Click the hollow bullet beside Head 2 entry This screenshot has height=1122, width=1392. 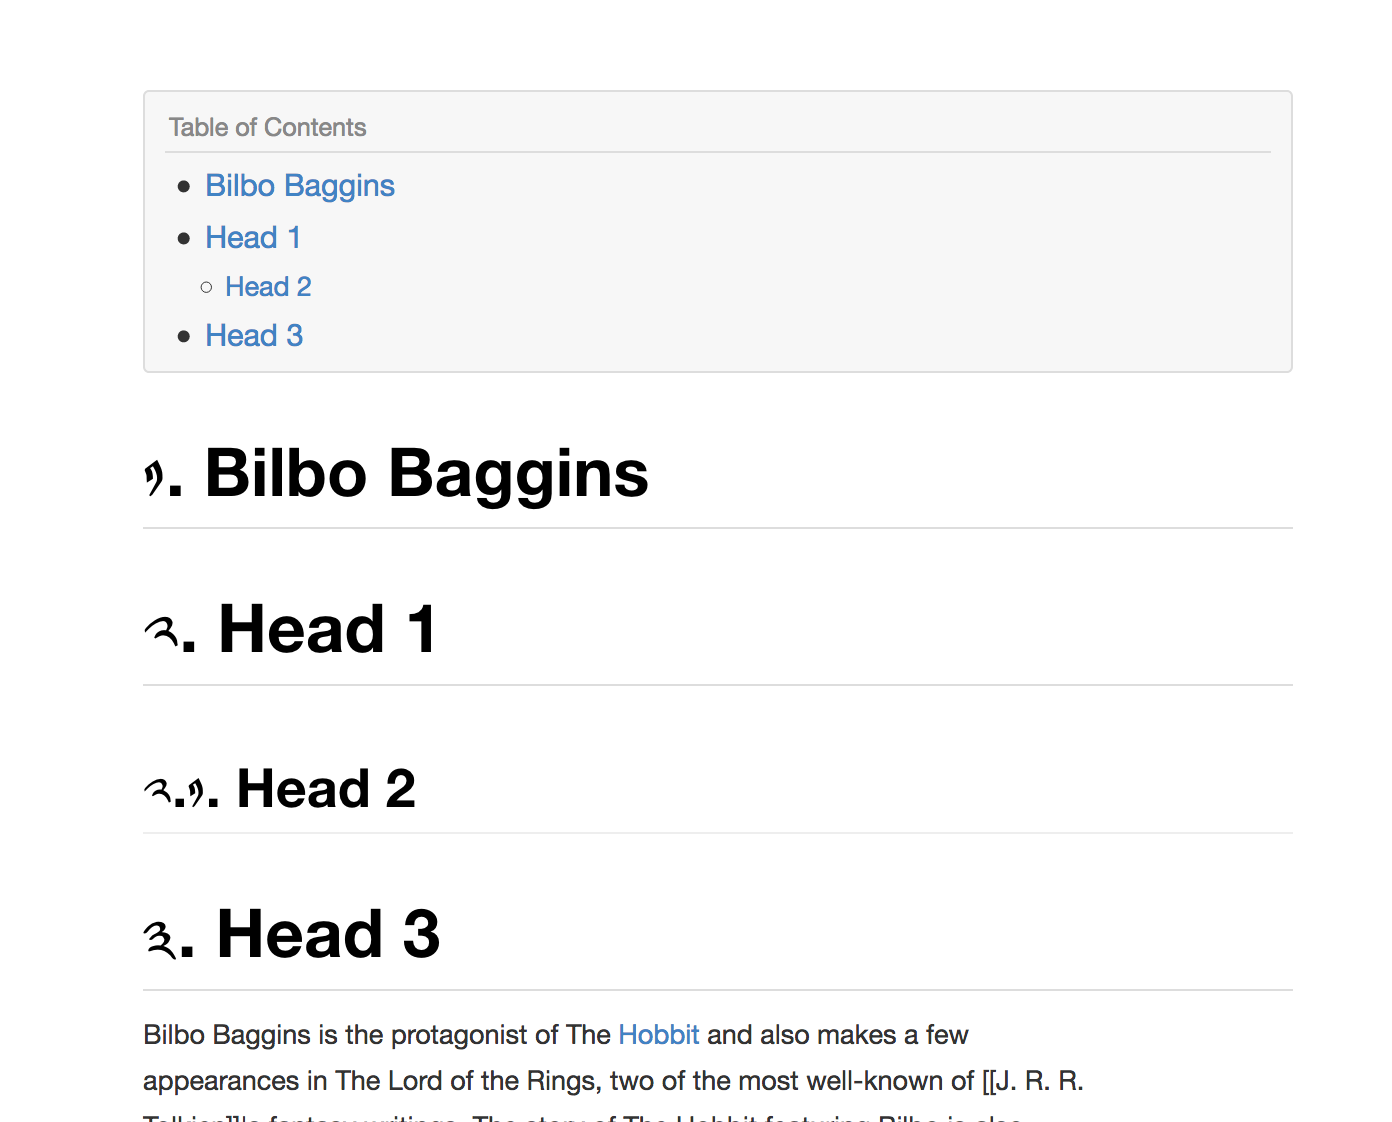coord(207,288)
